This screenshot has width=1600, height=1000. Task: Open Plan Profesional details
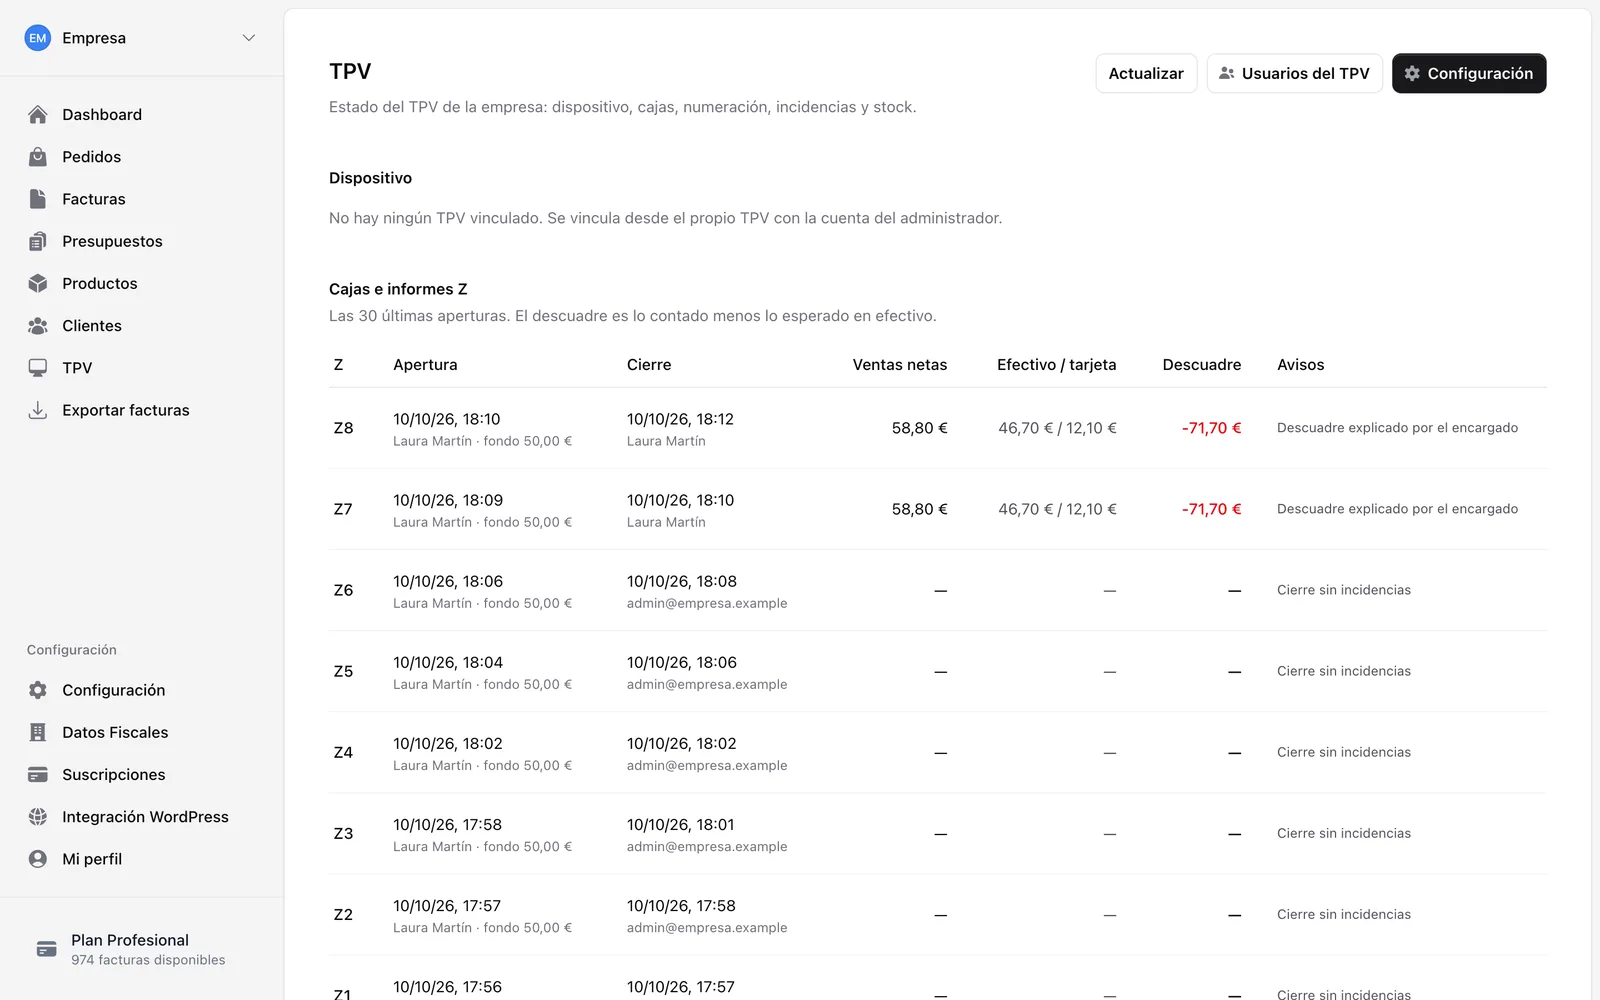pos(142,949)
